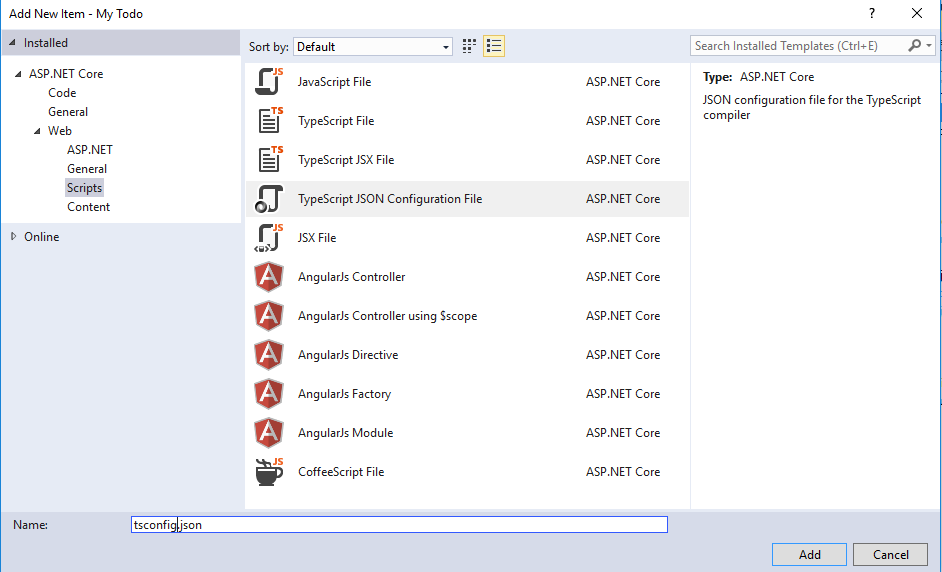Switch to medium icons list view
Viewport: 942px width, 572px height.
click(494, 46)
